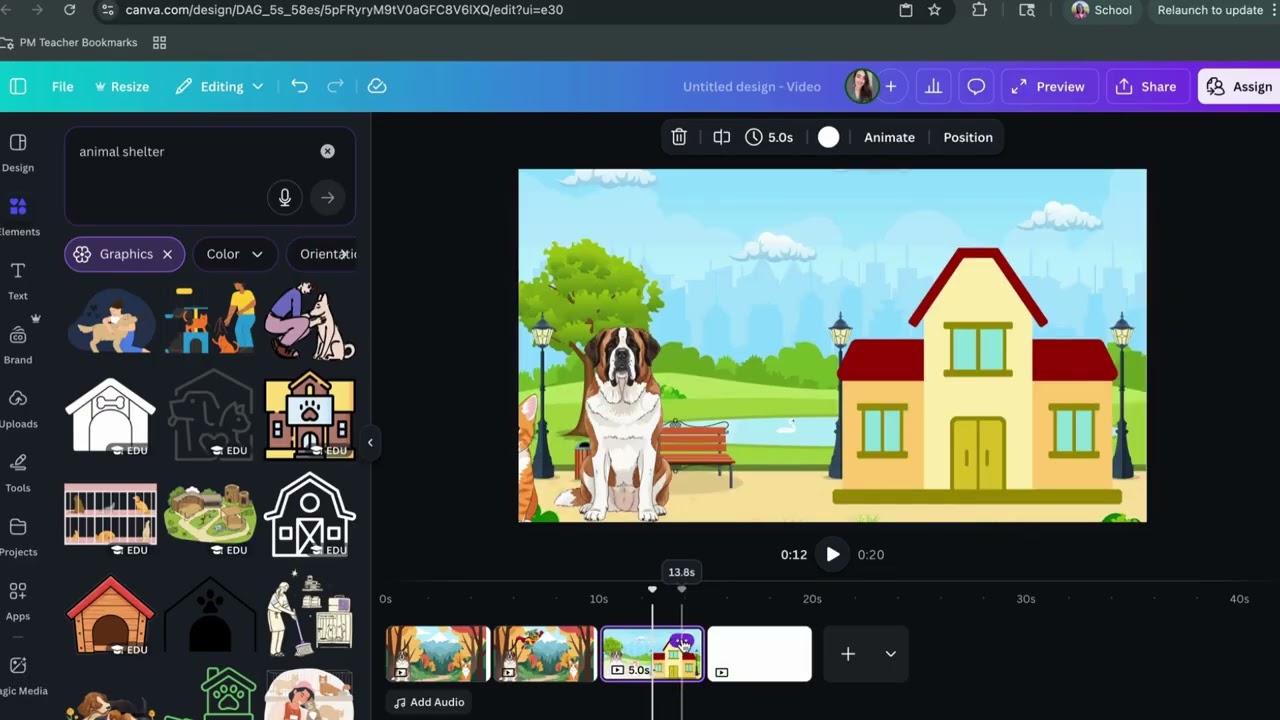Screen dimensions: 1280x720
Task: Clear the animal shelter search text
Action: [327, 151]
